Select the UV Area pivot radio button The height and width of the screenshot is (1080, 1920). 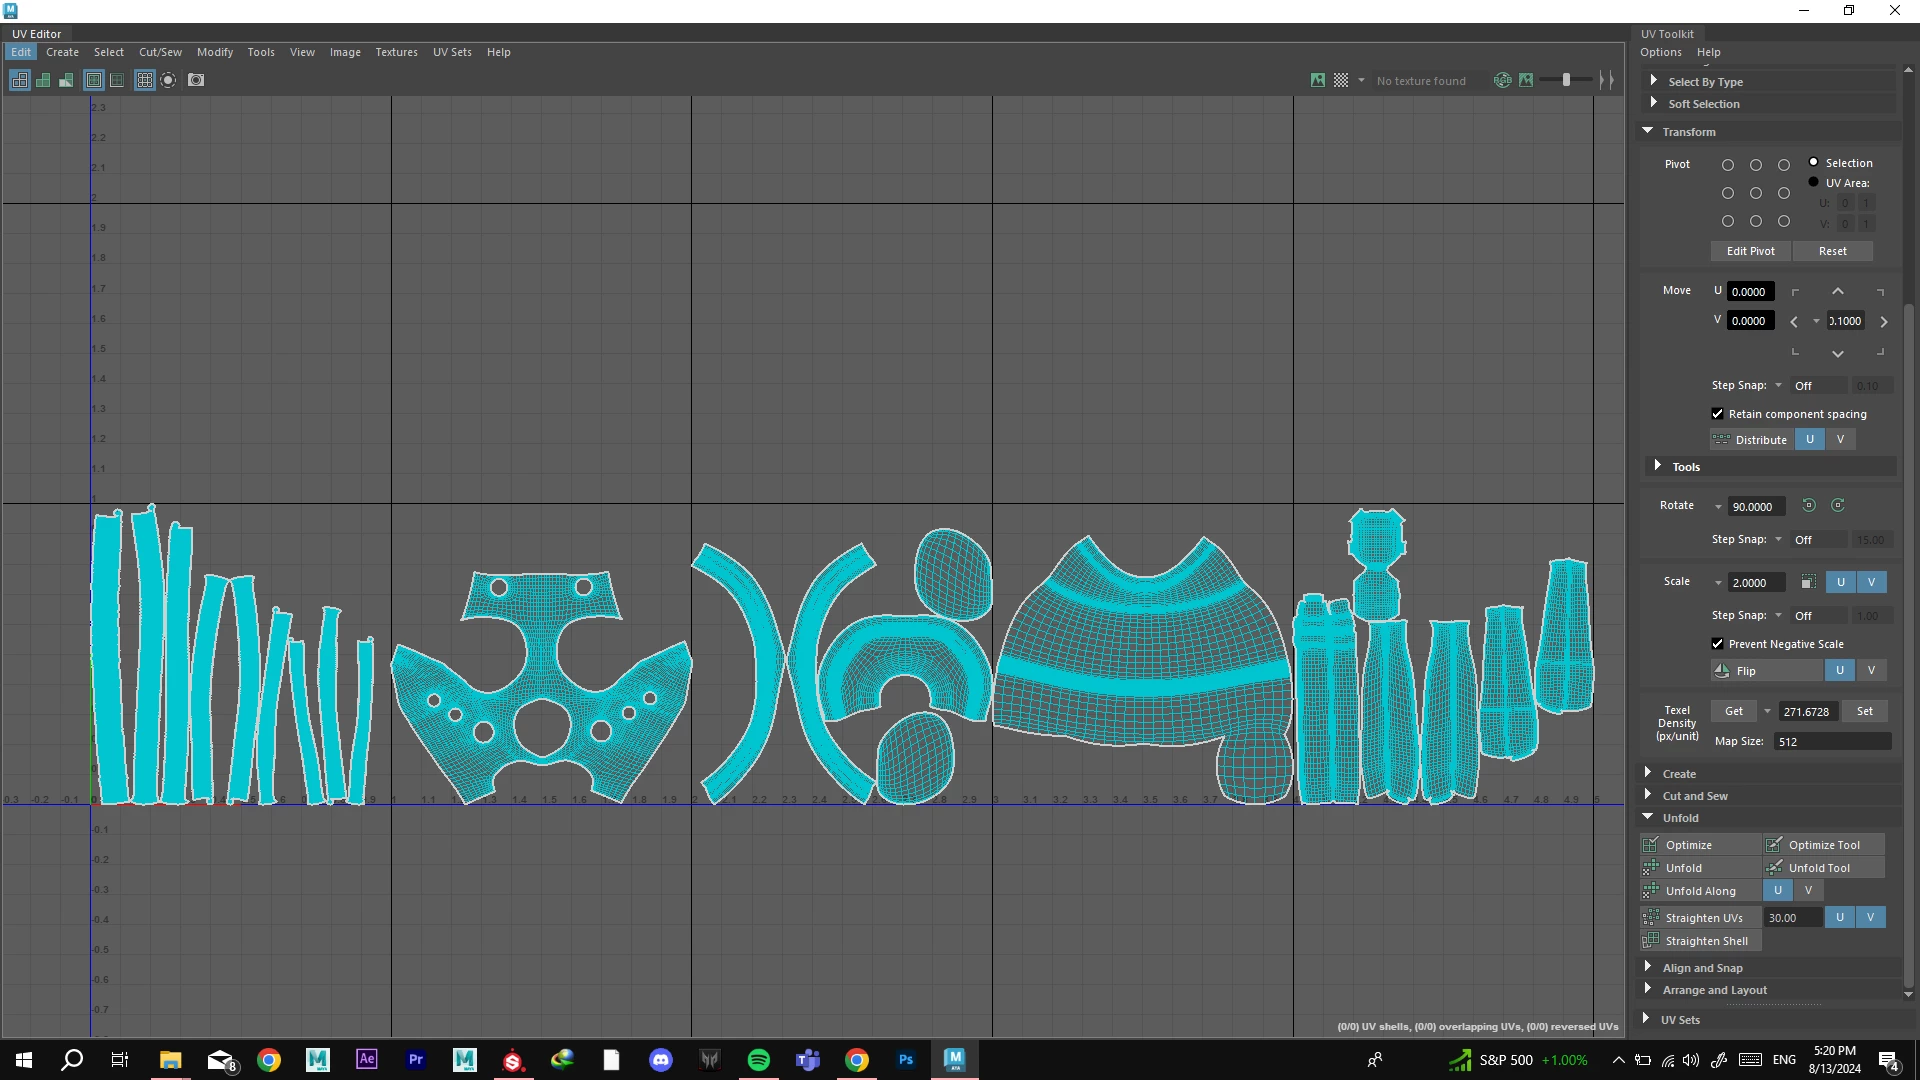(x=1813, y=183)
